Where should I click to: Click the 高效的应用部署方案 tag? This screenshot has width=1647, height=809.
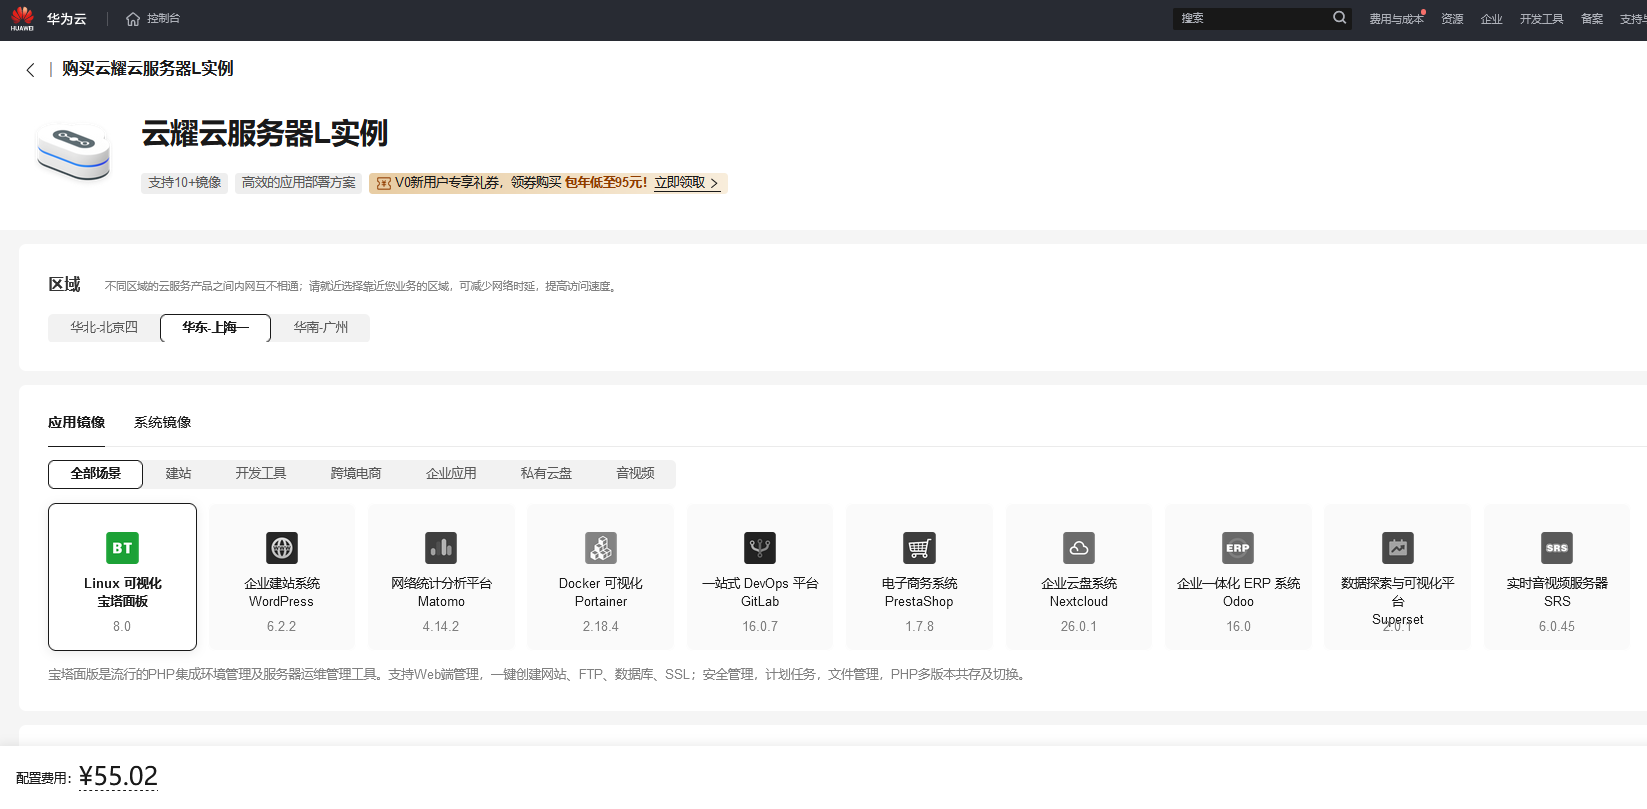coord(299,183)
